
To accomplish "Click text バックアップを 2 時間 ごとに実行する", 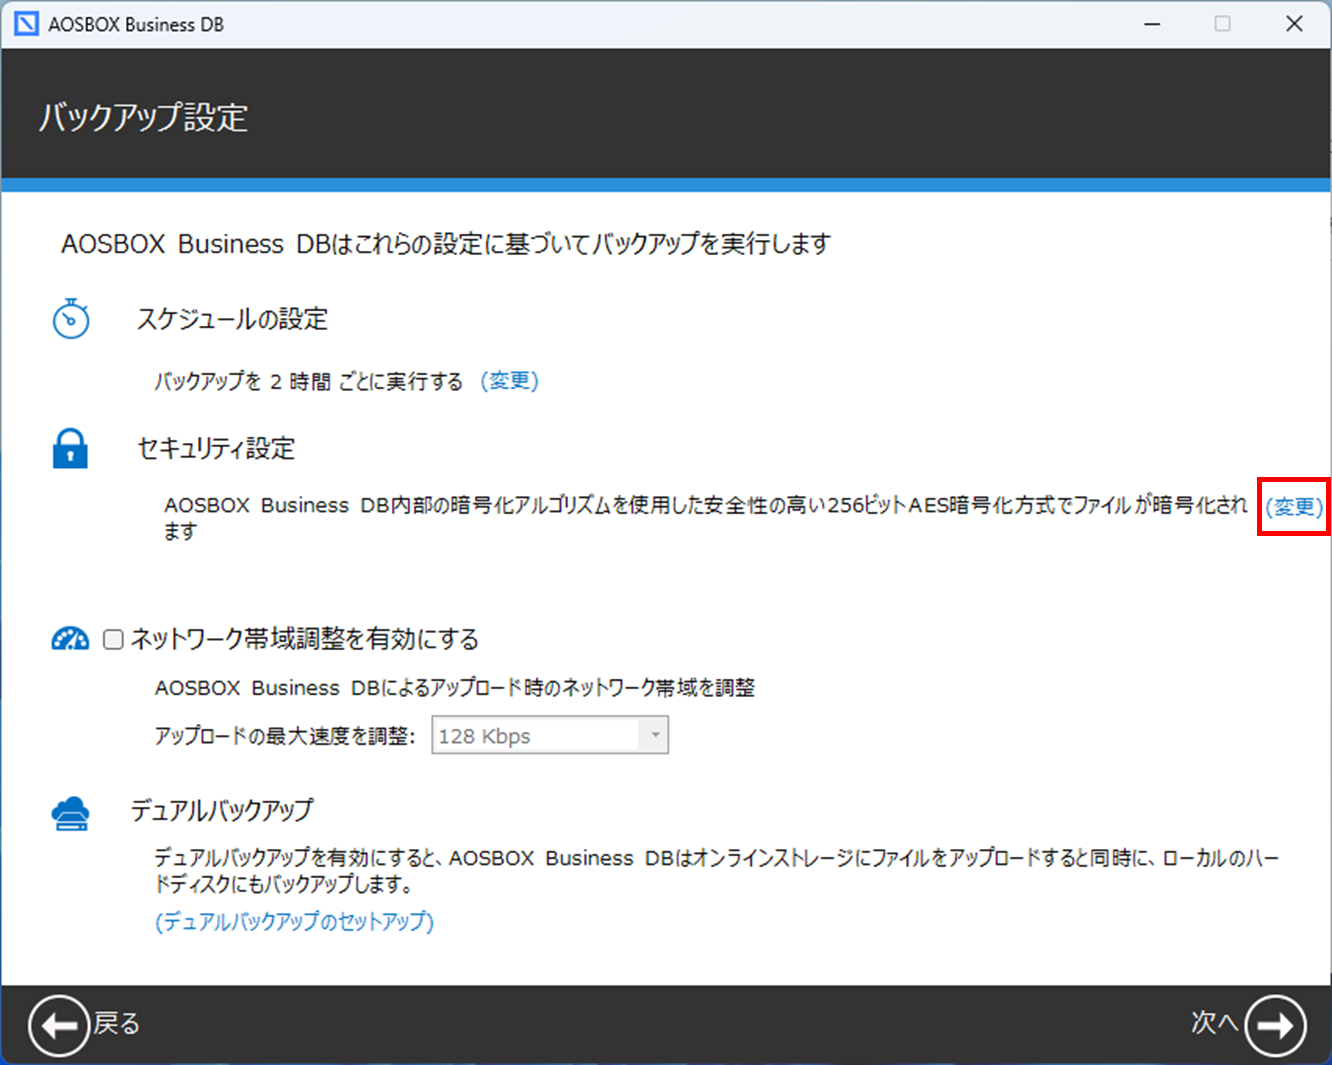I will 308,381.
